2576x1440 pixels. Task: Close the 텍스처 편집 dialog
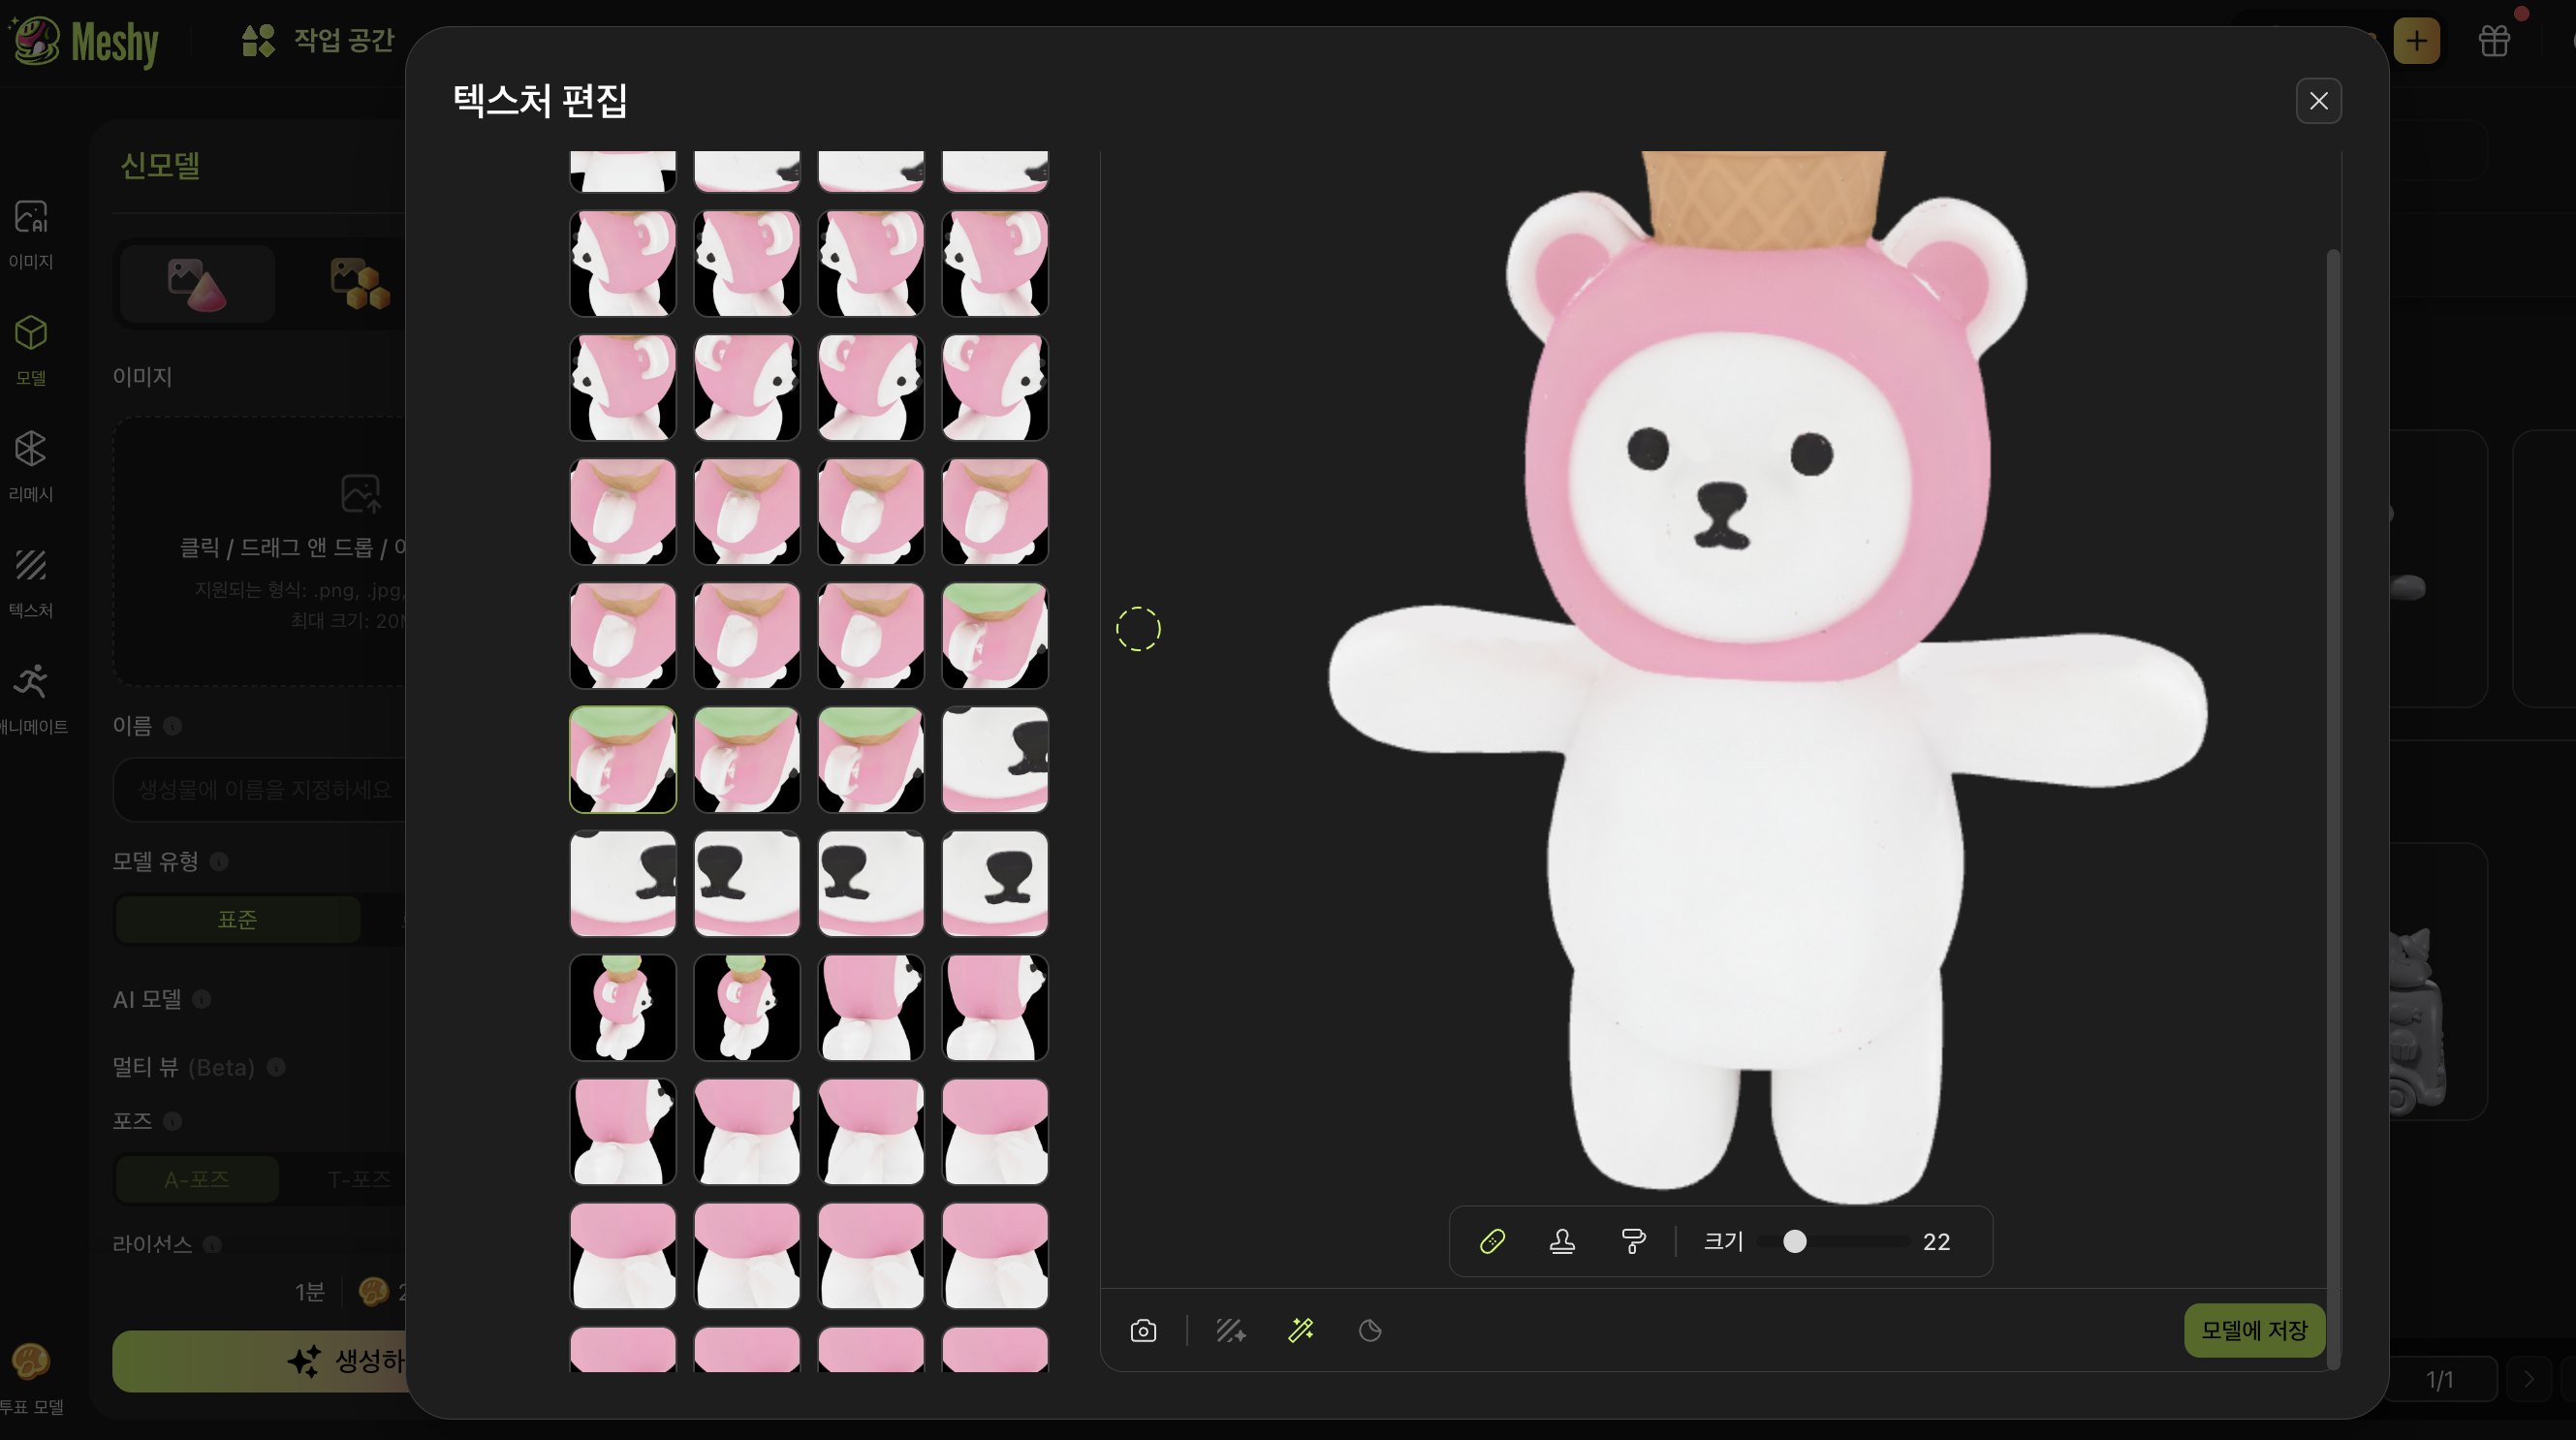[2318, 101]
